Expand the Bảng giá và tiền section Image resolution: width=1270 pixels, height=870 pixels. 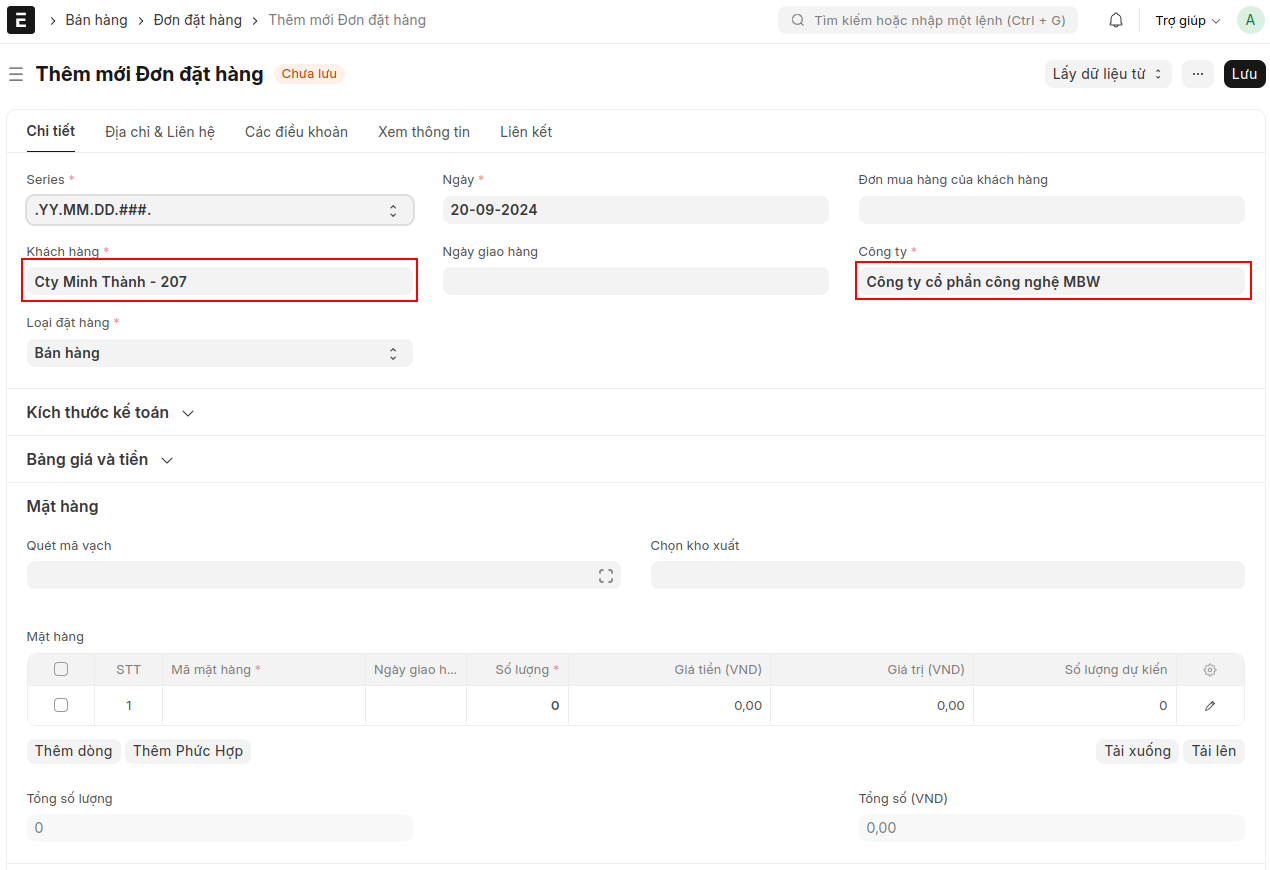point(100,460)
